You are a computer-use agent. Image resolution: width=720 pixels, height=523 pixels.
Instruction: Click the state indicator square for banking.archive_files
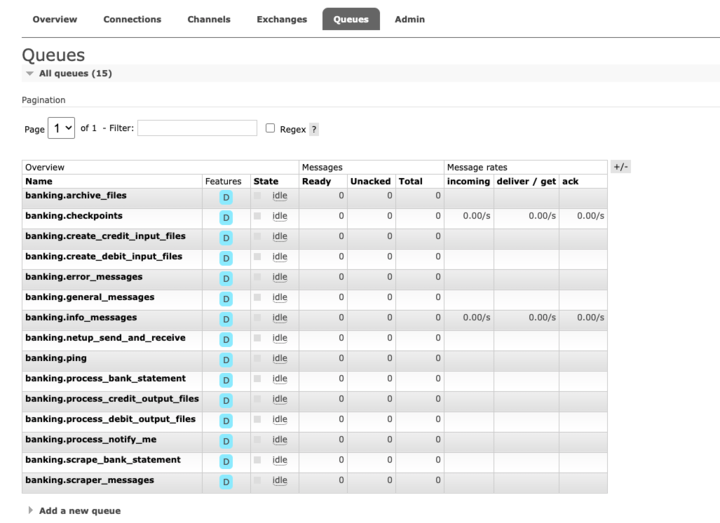(x=257, y=196)
